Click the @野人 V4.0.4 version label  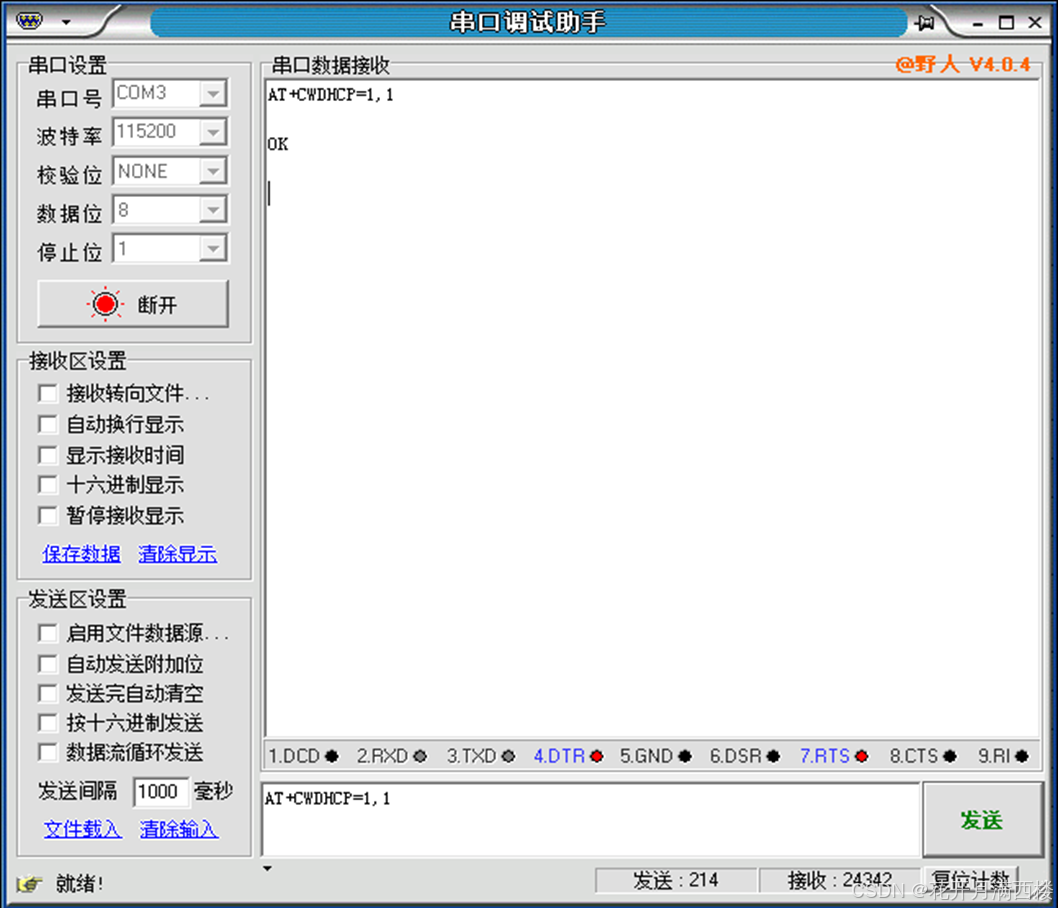coord(963,65)
